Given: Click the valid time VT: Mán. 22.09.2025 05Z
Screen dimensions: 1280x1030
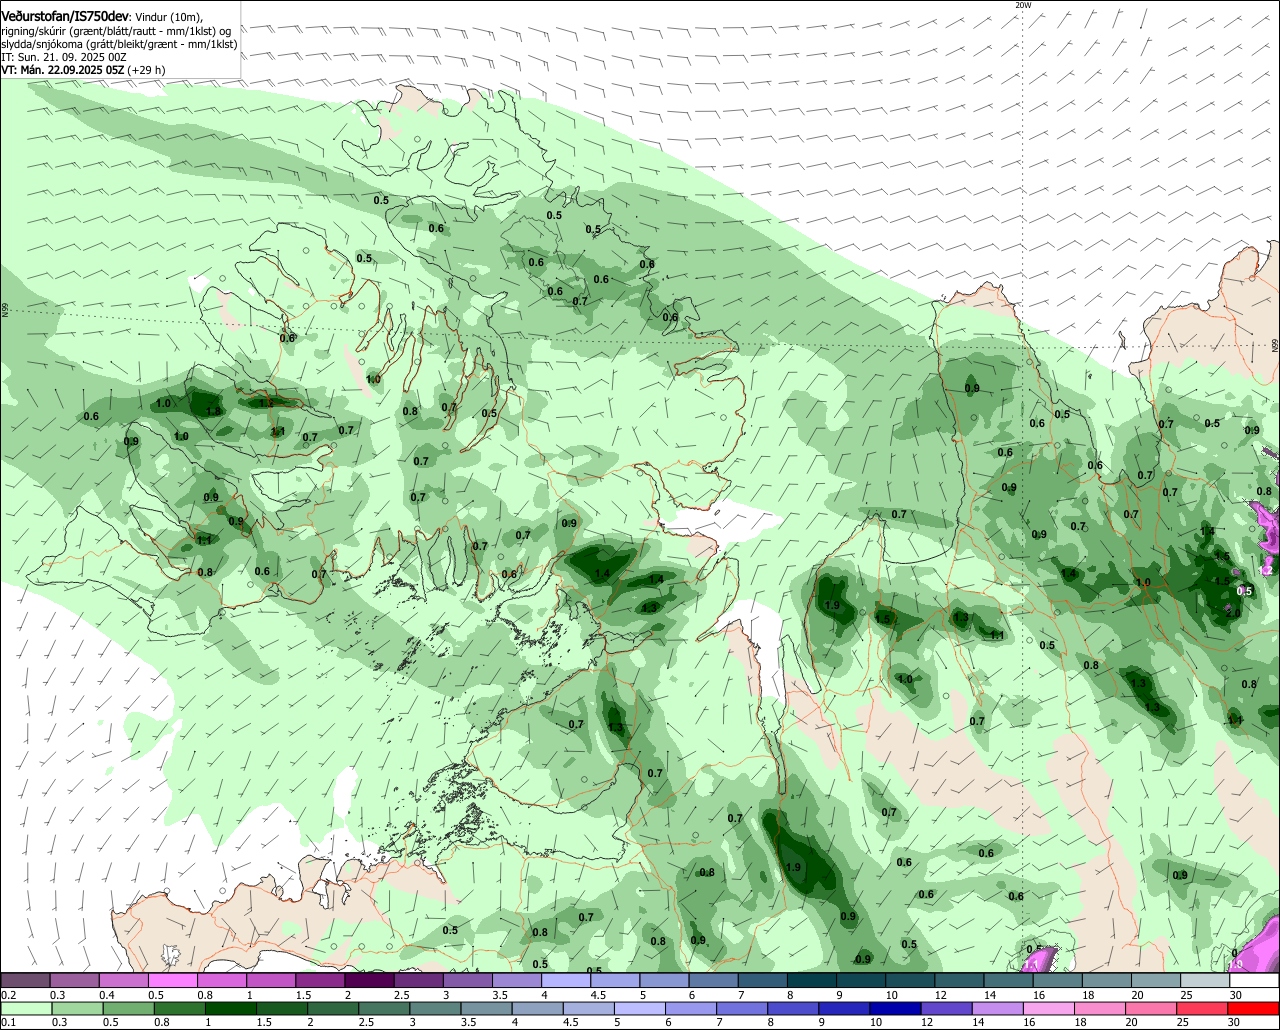Looking at the screenshot, I should pyautogui.click(x=62, y=70).
